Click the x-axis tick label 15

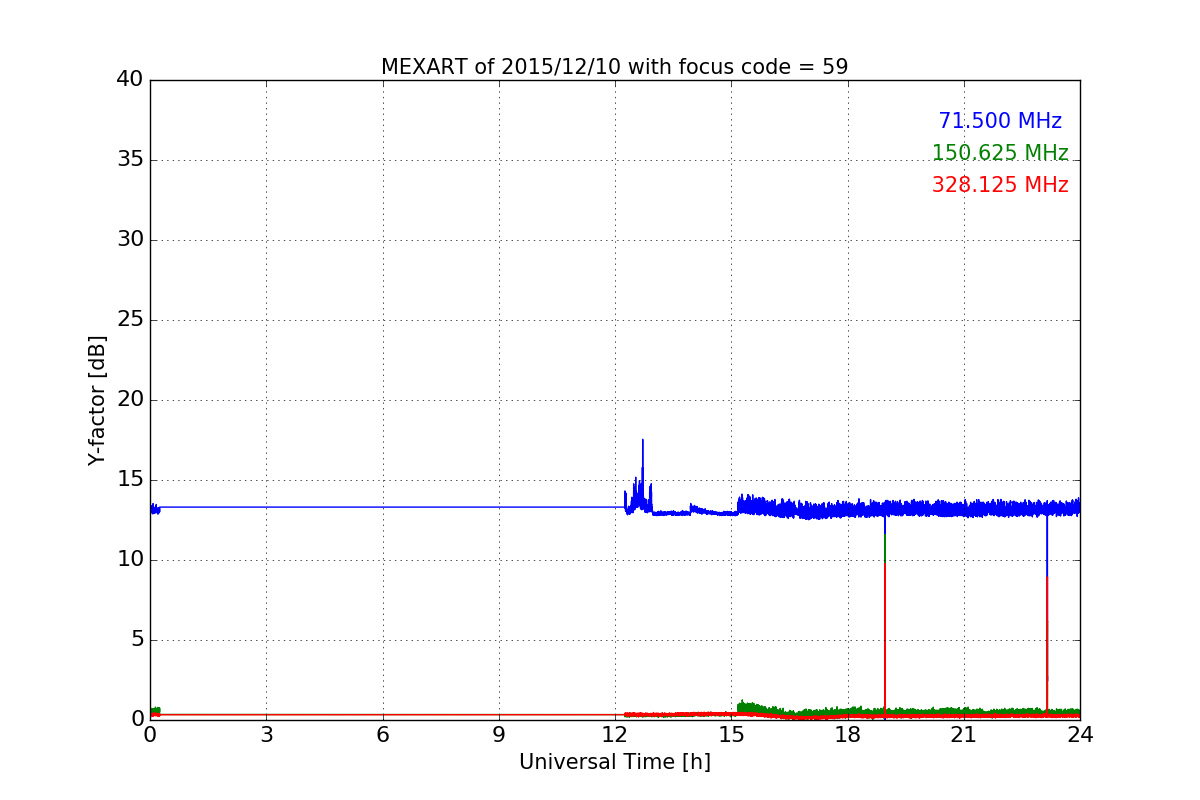[731, 735]
